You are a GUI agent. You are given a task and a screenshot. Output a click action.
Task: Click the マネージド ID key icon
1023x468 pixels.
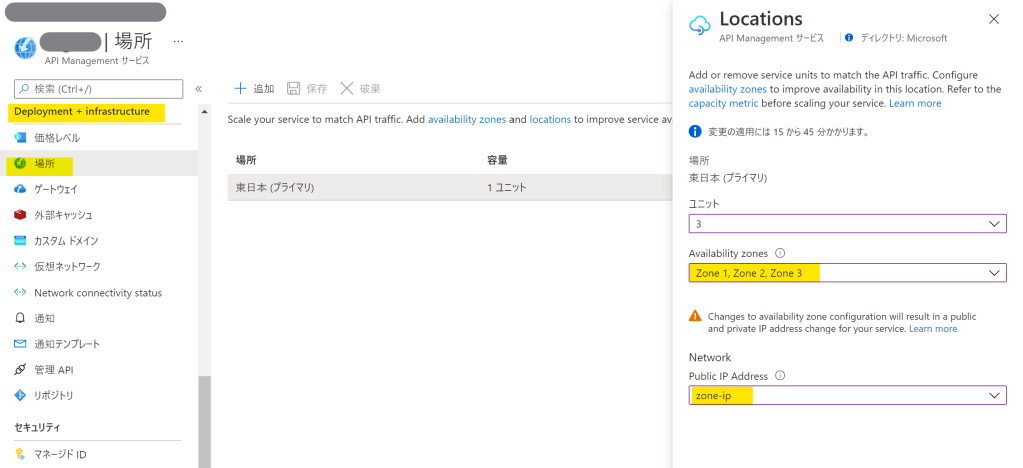tap(20, 455)
